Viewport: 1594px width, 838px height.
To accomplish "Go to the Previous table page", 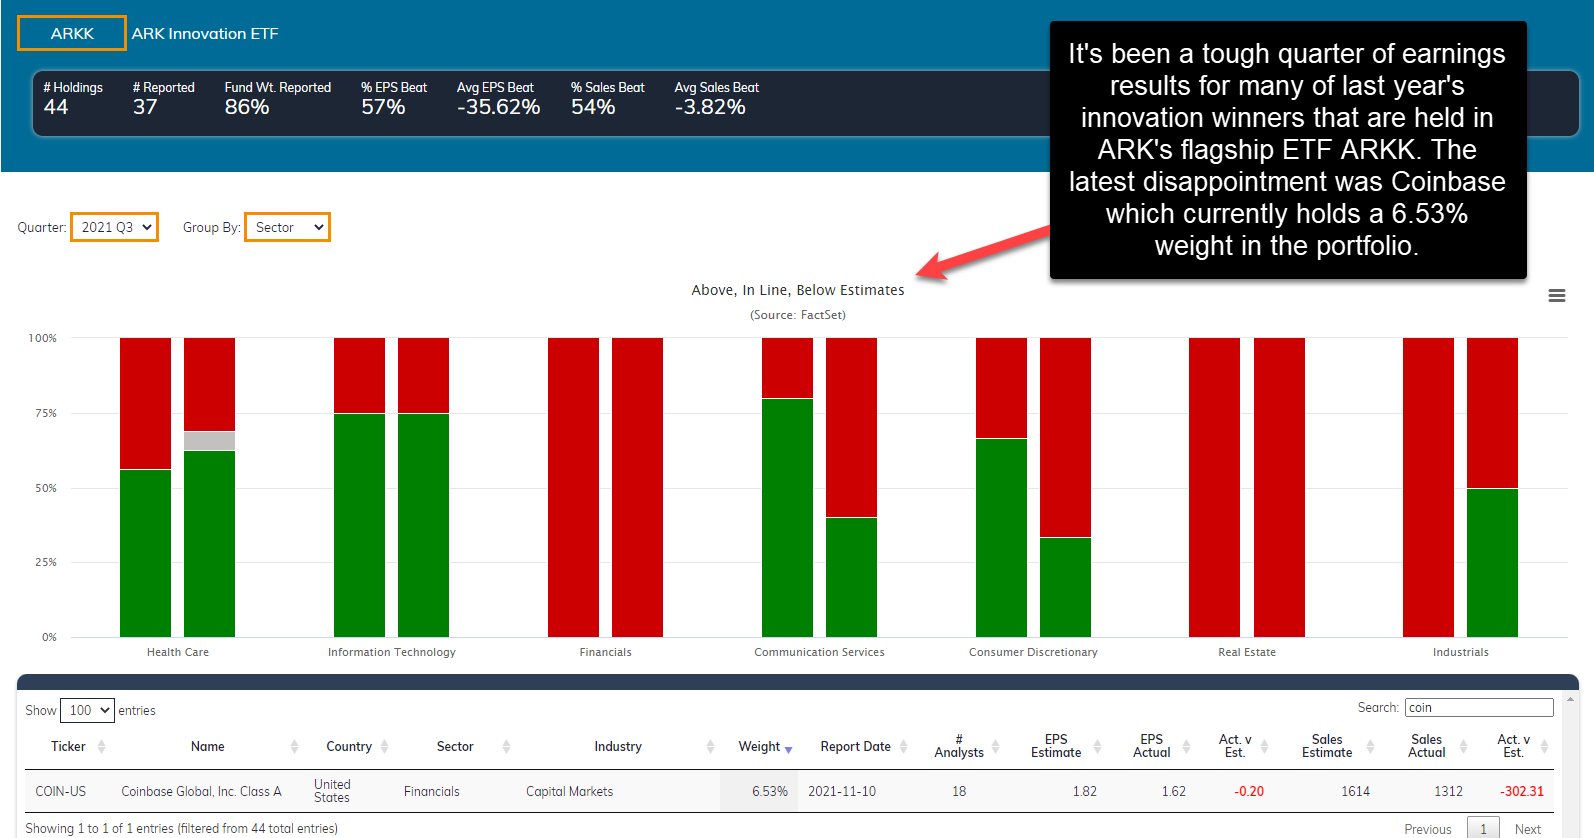I will tap(1427, 829).
